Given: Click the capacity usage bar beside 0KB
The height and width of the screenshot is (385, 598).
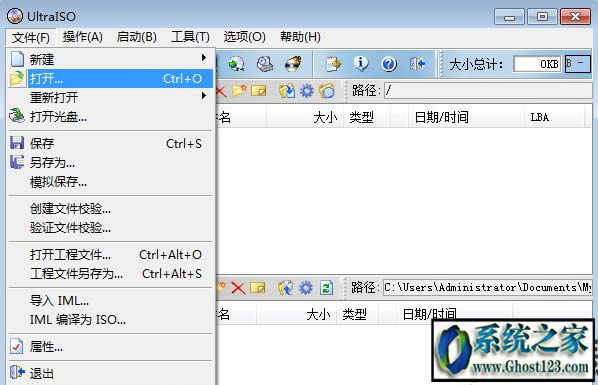Looking at the screenshot, I should [577, 64].
